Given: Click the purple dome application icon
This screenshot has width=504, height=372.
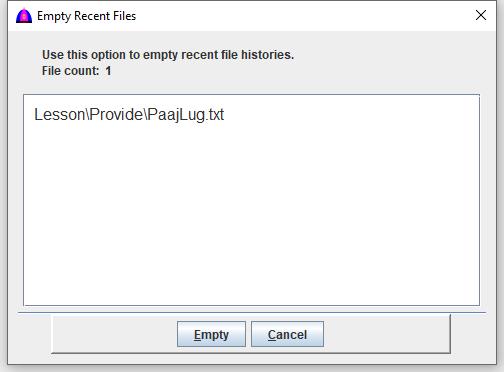Looking at the screenshot, I should [24, 16].
